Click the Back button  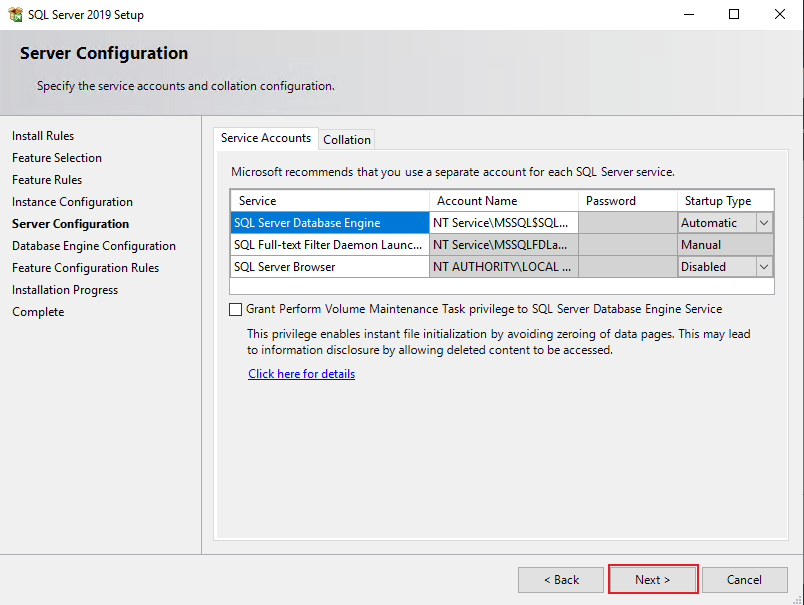(561, 580)
